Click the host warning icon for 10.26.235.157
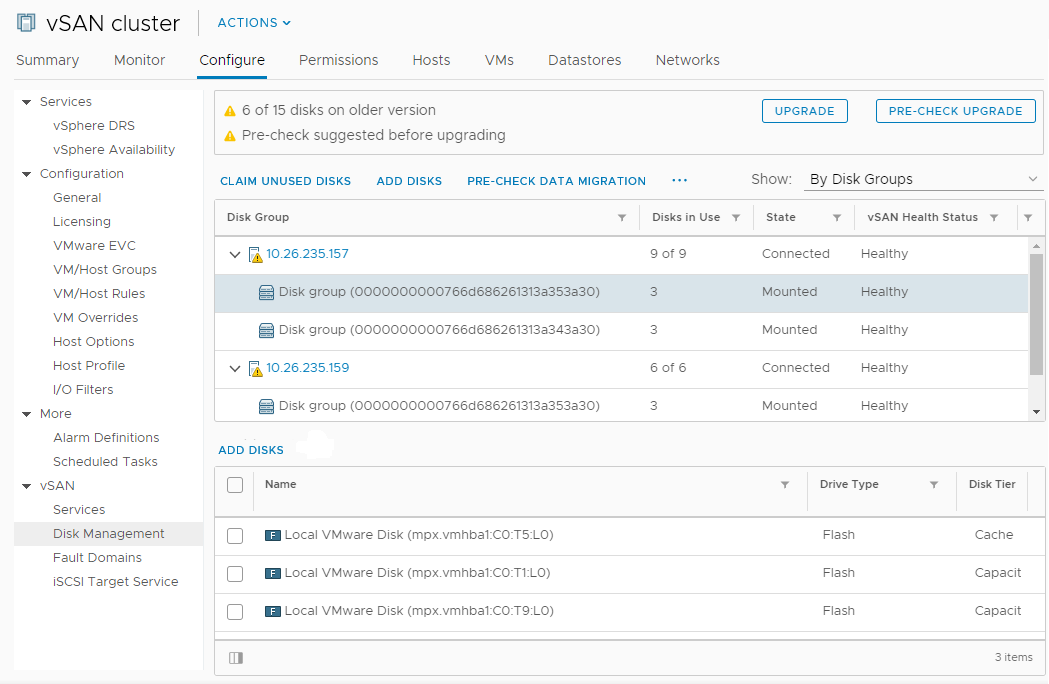 coord(256,255)
